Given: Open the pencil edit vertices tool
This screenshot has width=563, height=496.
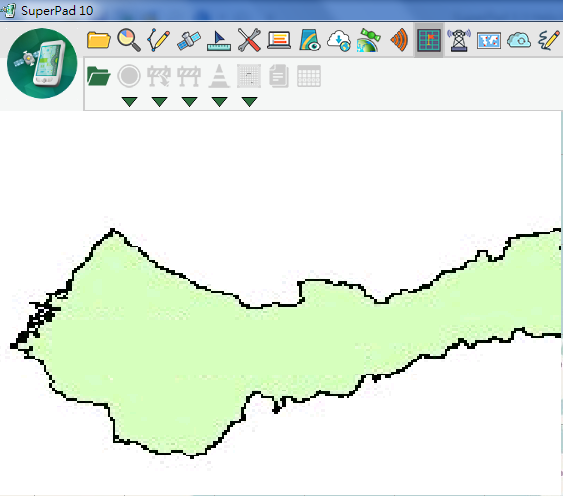Looking at the screenshot, I should (158, 40).
